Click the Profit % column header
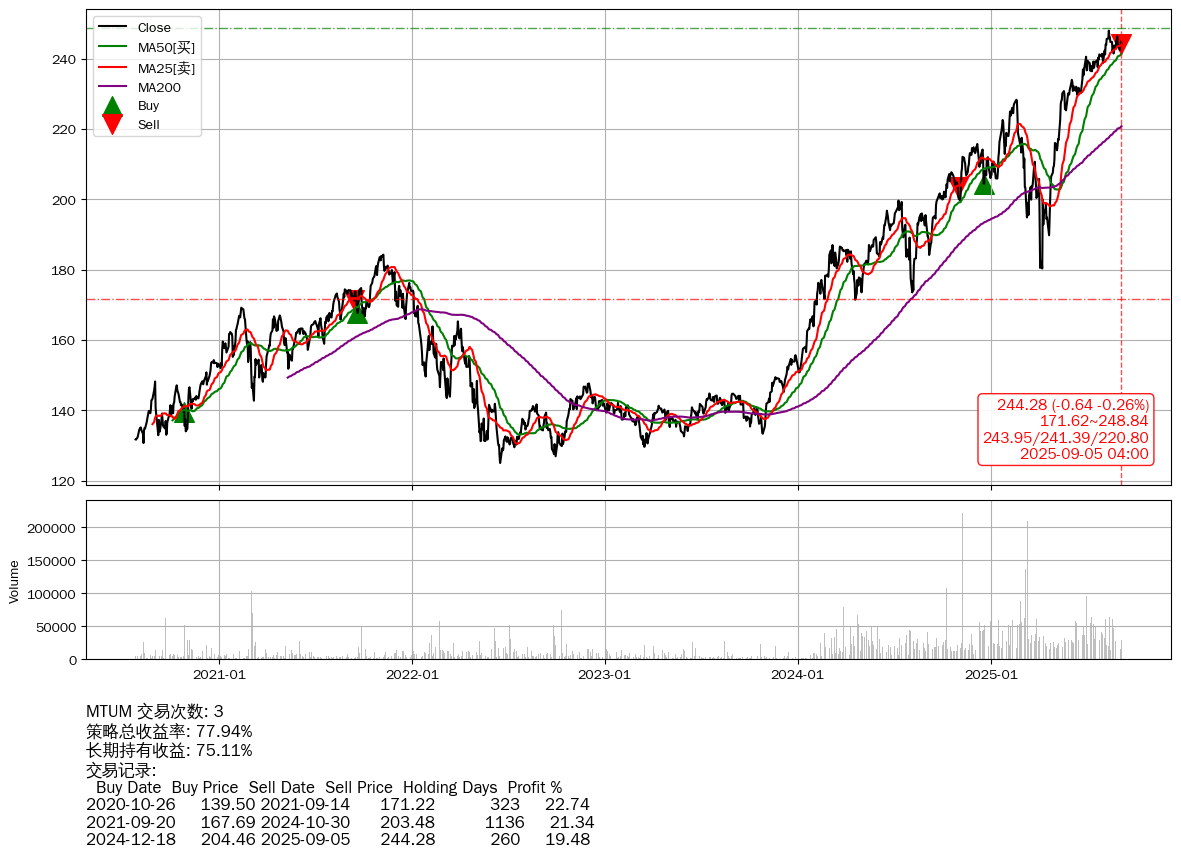 pyautogui.click(x=534, y=787)
